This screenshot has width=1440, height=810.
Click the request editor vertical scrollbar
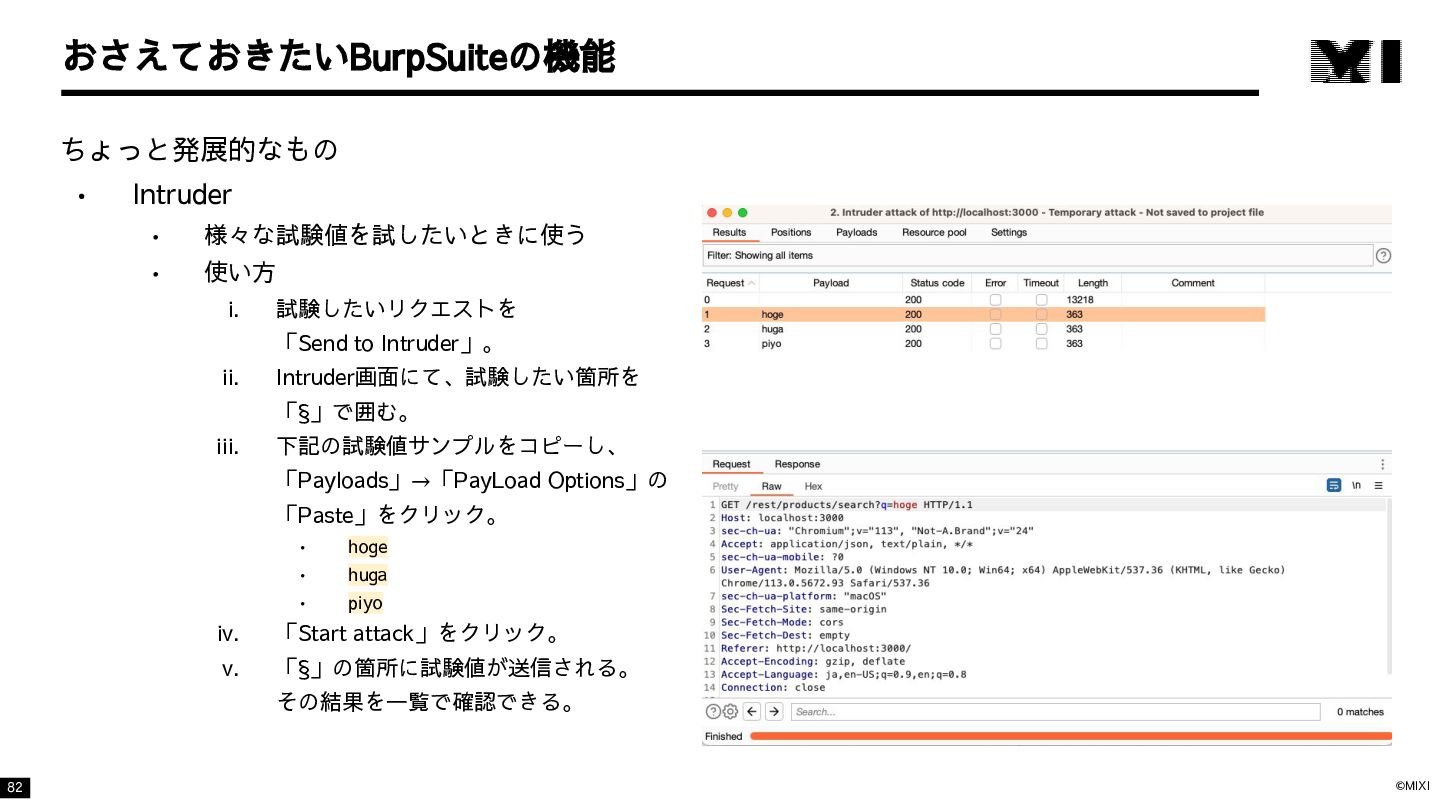1389,585
